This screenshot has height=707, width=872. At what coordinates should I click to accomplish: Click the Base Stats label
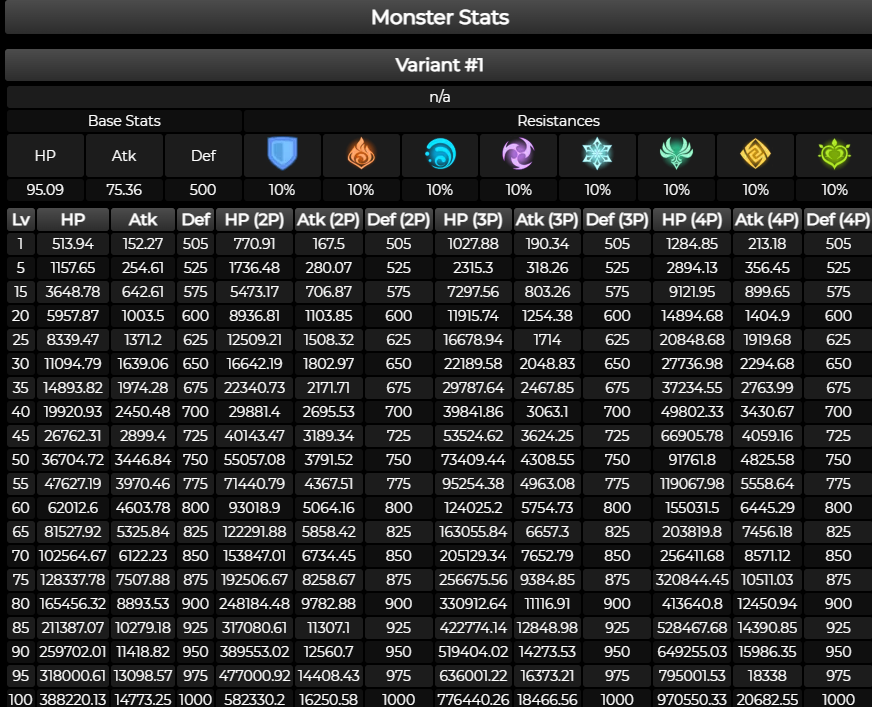[124, 121]
